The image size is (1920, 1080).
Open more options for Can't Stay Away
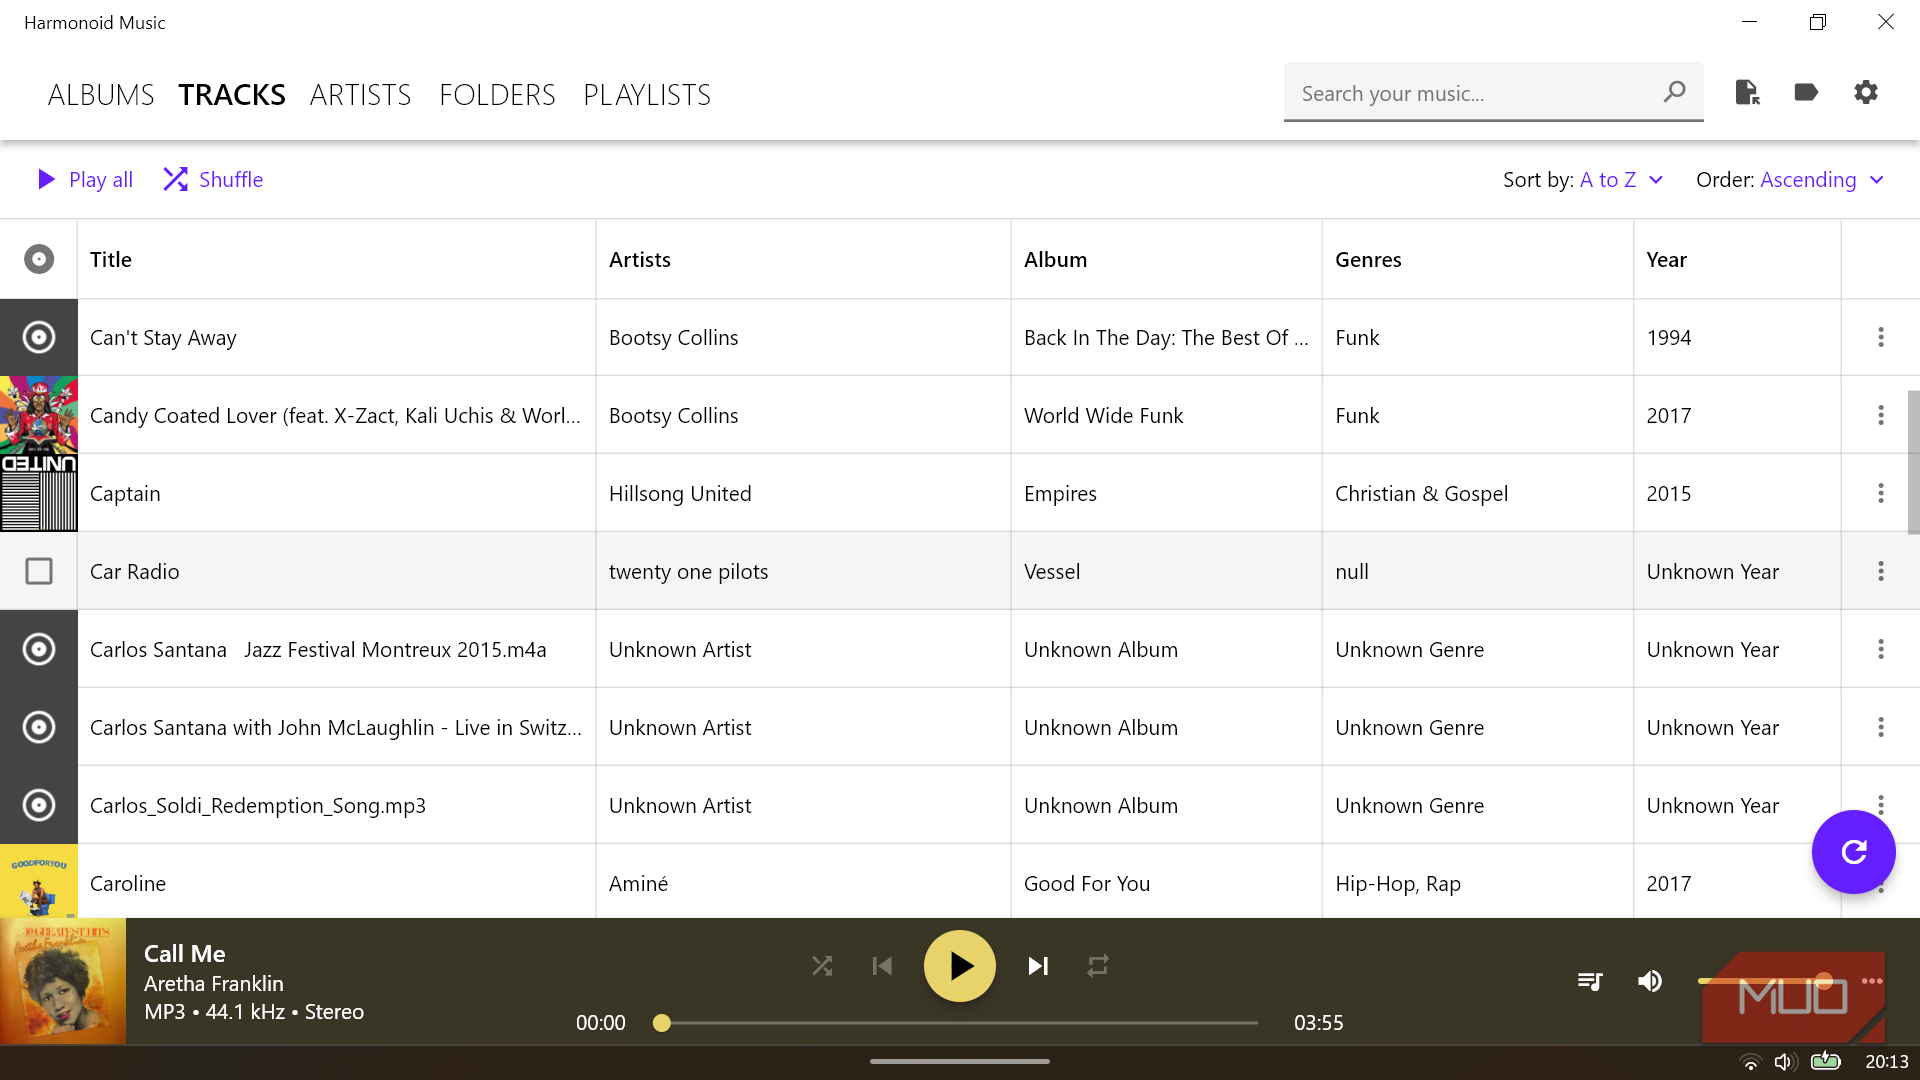(1881, 337)
